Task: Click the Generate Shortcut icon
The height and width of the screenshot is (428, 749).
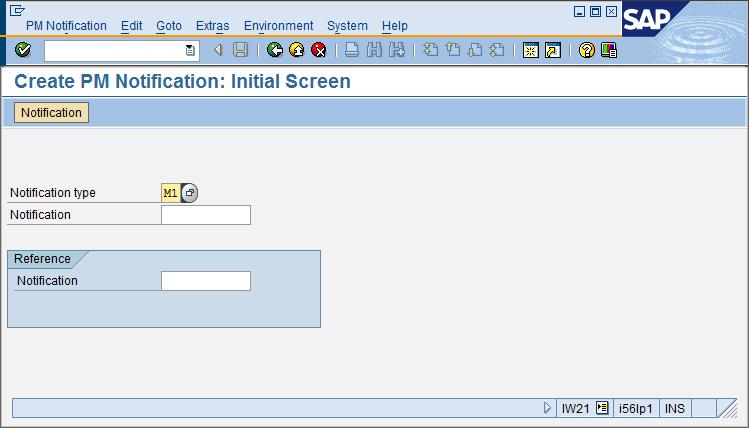Action: point(553,50)
